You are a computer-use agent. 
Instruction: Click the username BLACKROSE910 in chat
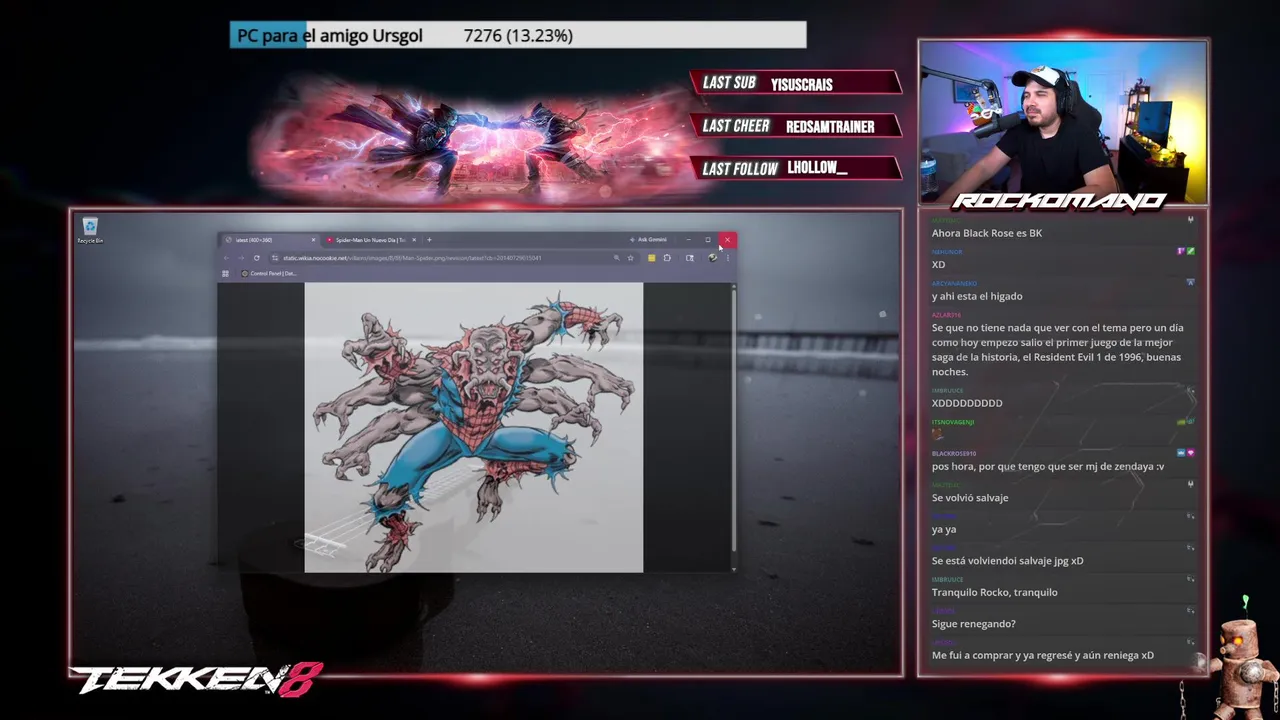[x=954, y=453]
